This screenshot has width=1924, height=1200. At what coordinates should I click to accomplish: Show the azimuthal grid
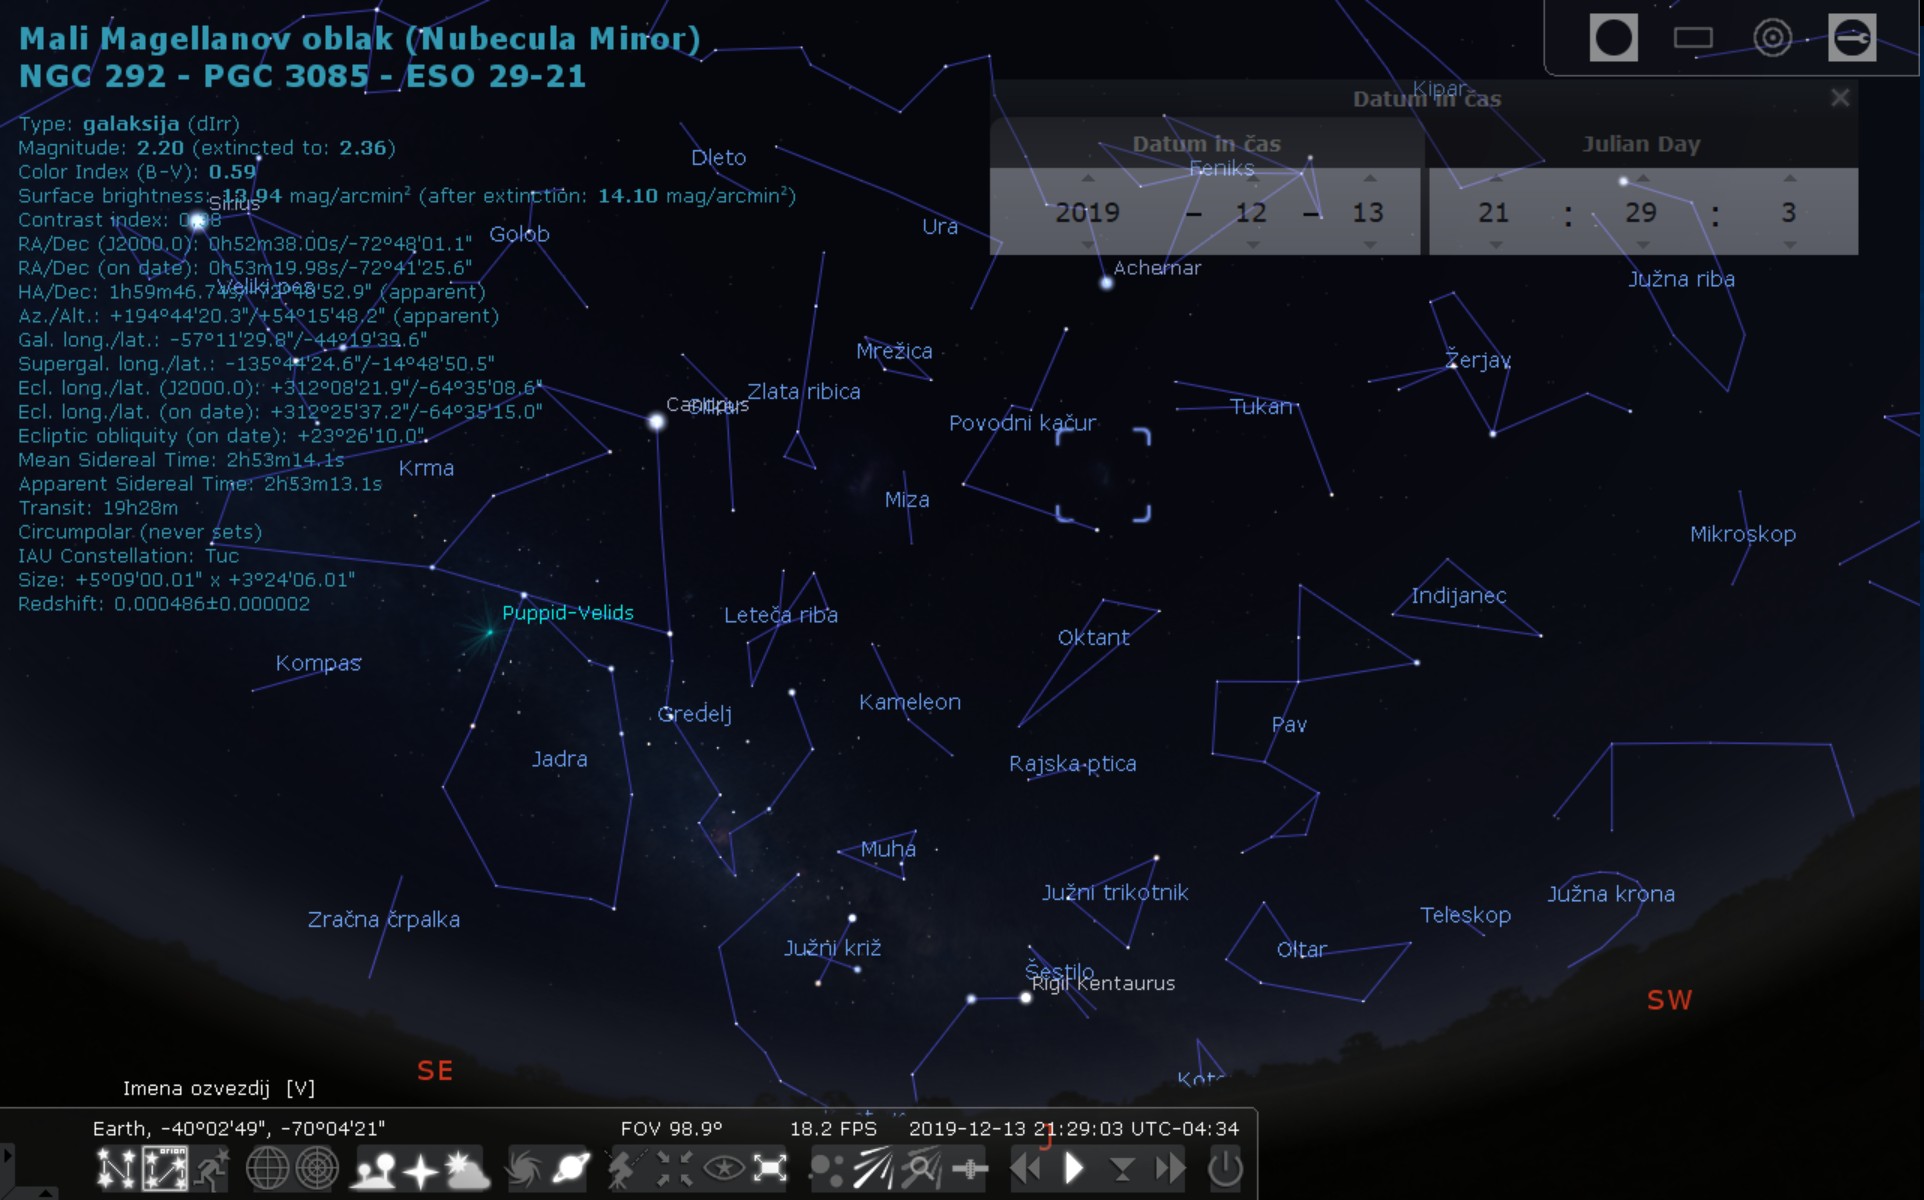coord(317,1168)
